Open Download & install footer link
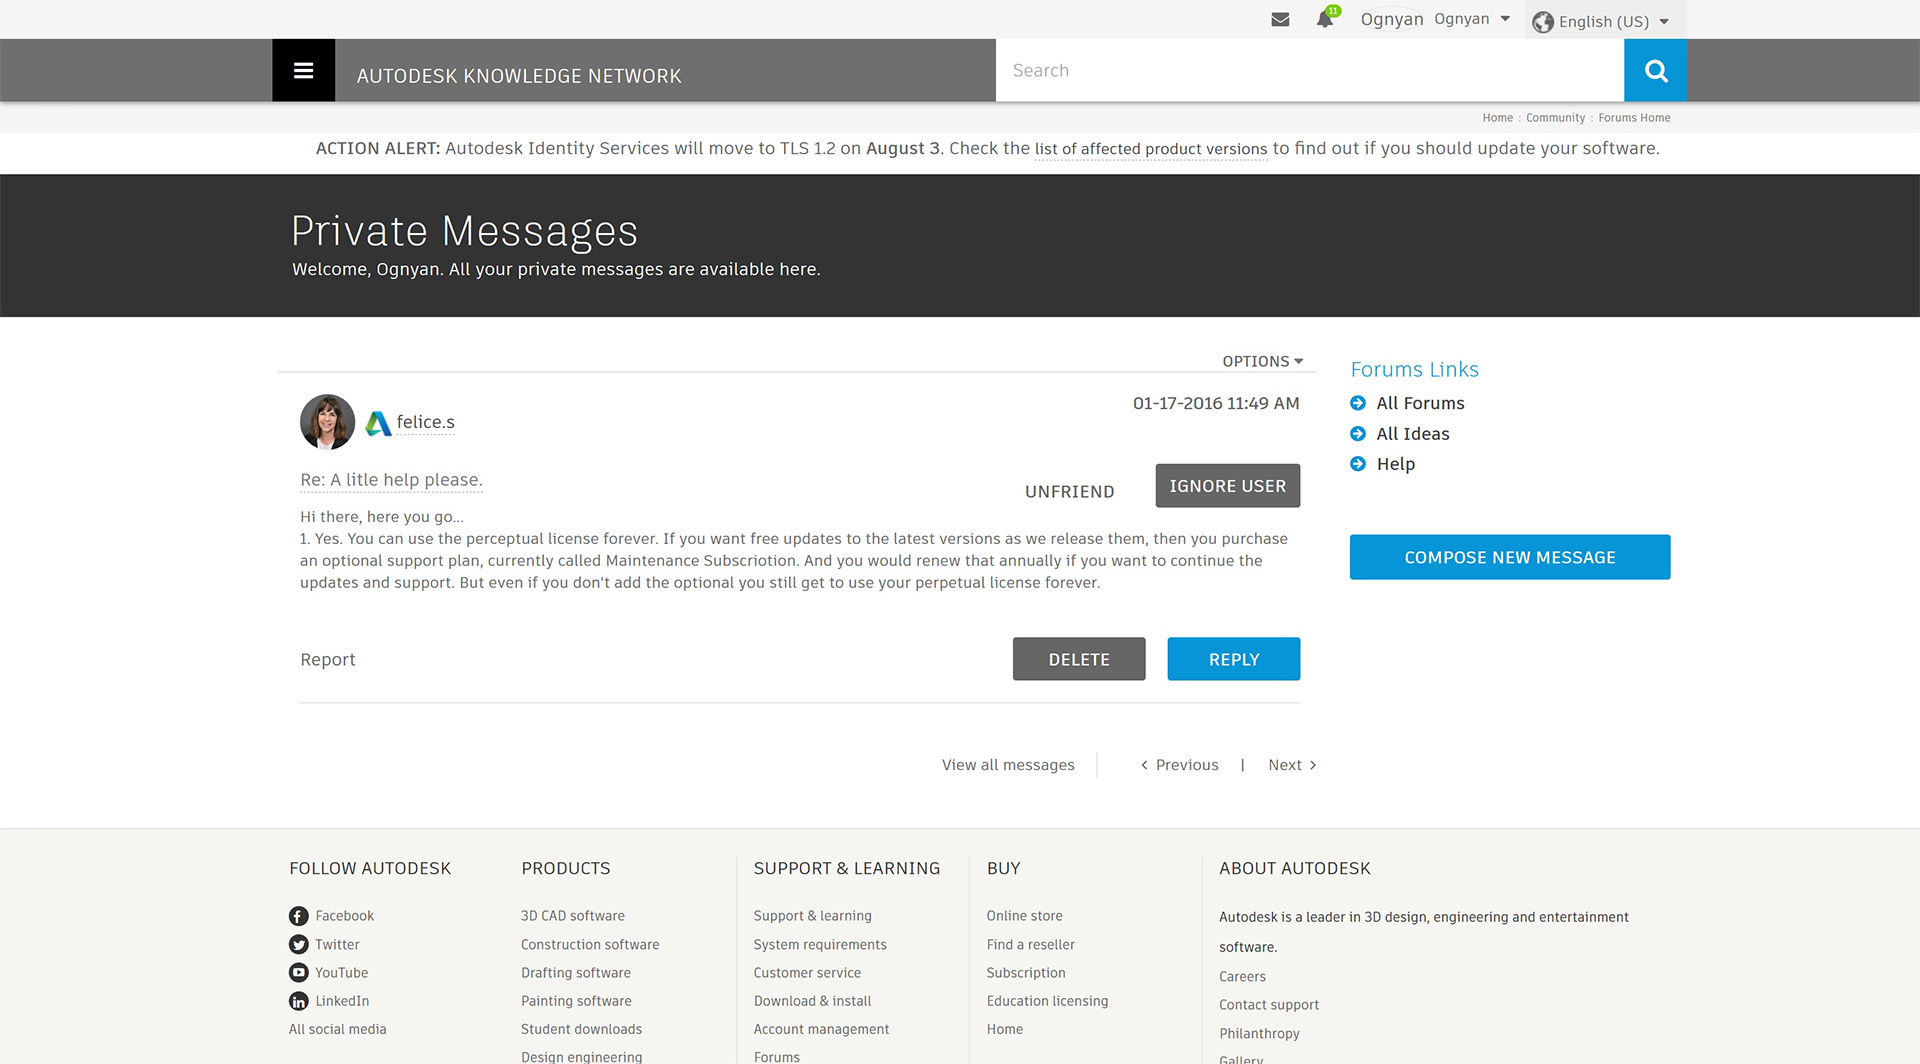The image size is (1920, 1064). click(x=812, y=1001)
